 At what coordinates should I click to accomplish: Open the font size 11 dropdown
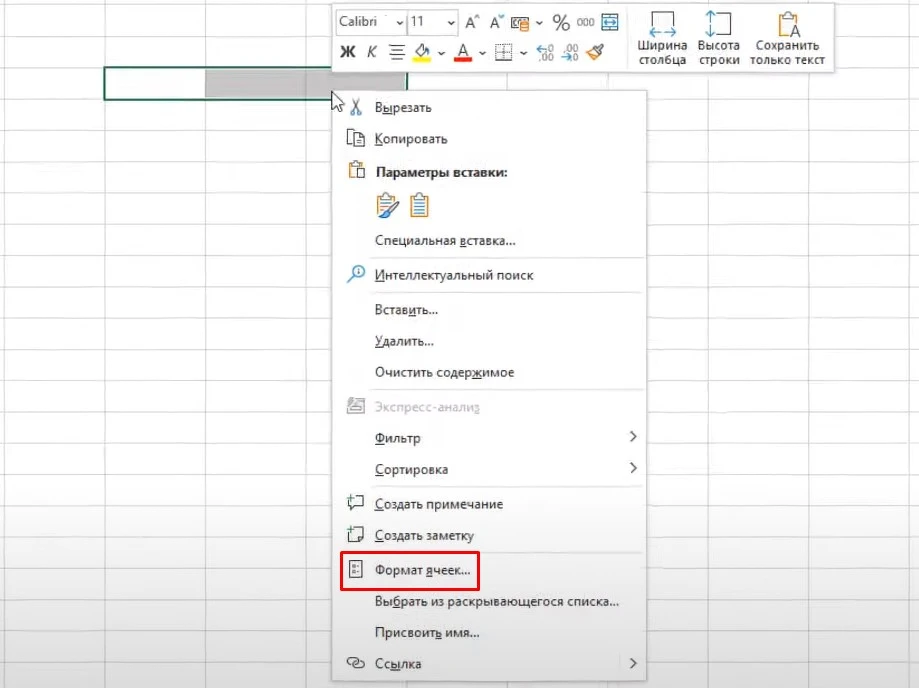(x=451, y=22)
